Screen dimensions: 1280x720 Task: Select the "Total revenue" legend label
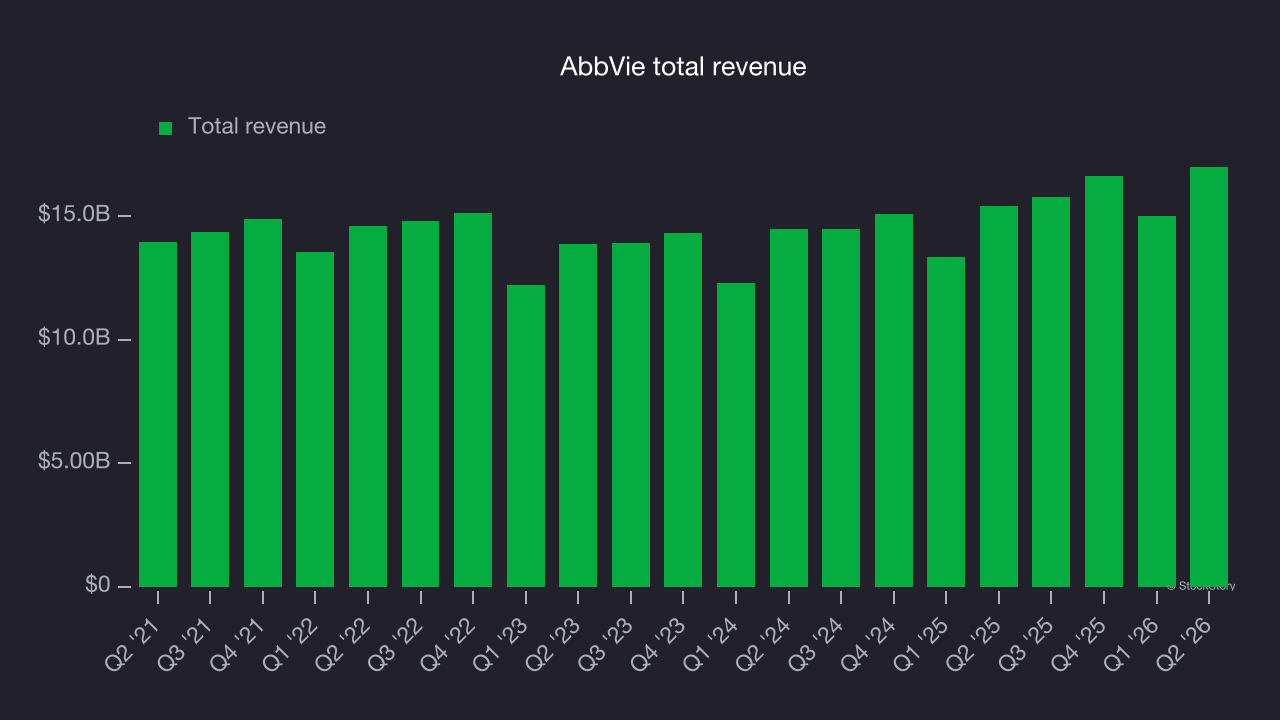tap(257, 127)
